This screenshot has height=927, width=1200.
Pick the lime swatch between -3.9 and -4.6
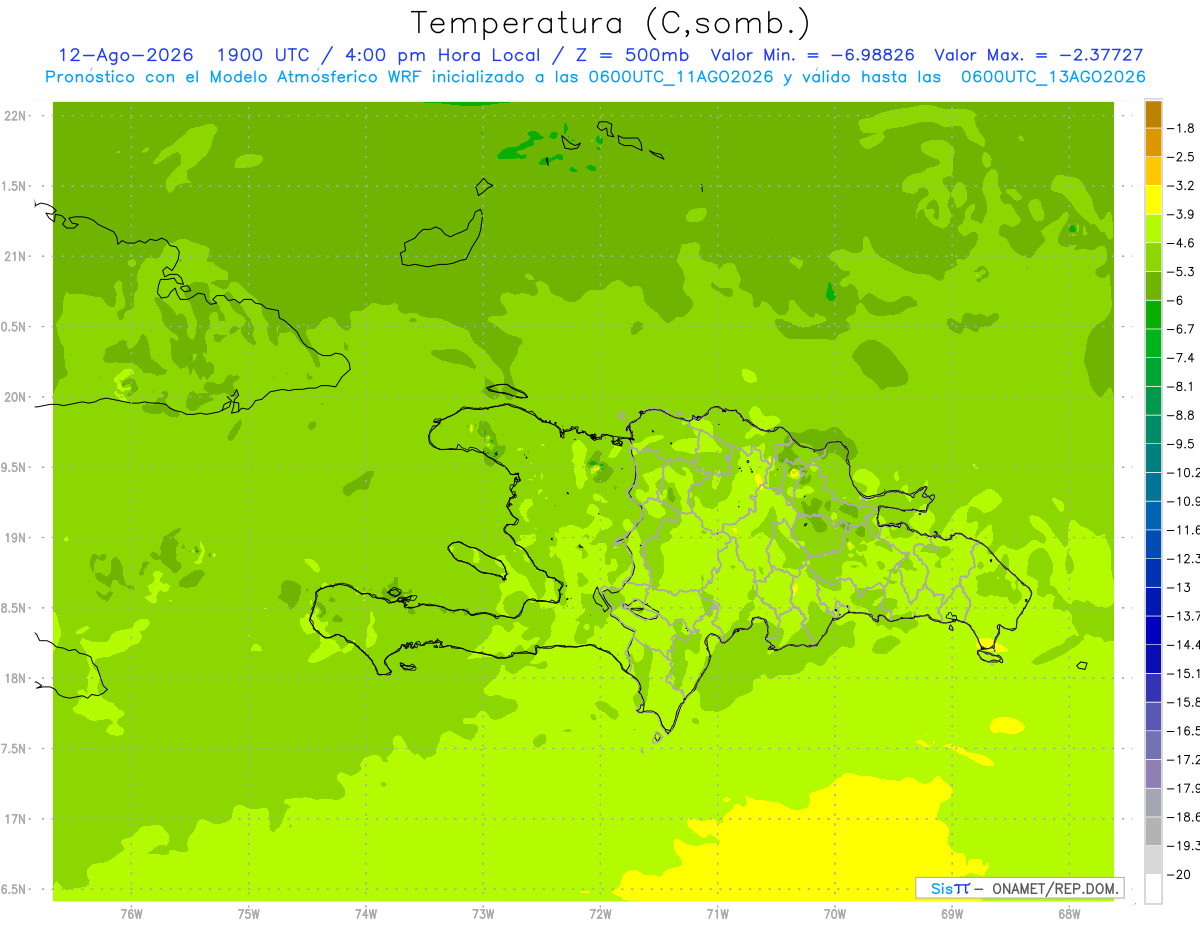1153,229
